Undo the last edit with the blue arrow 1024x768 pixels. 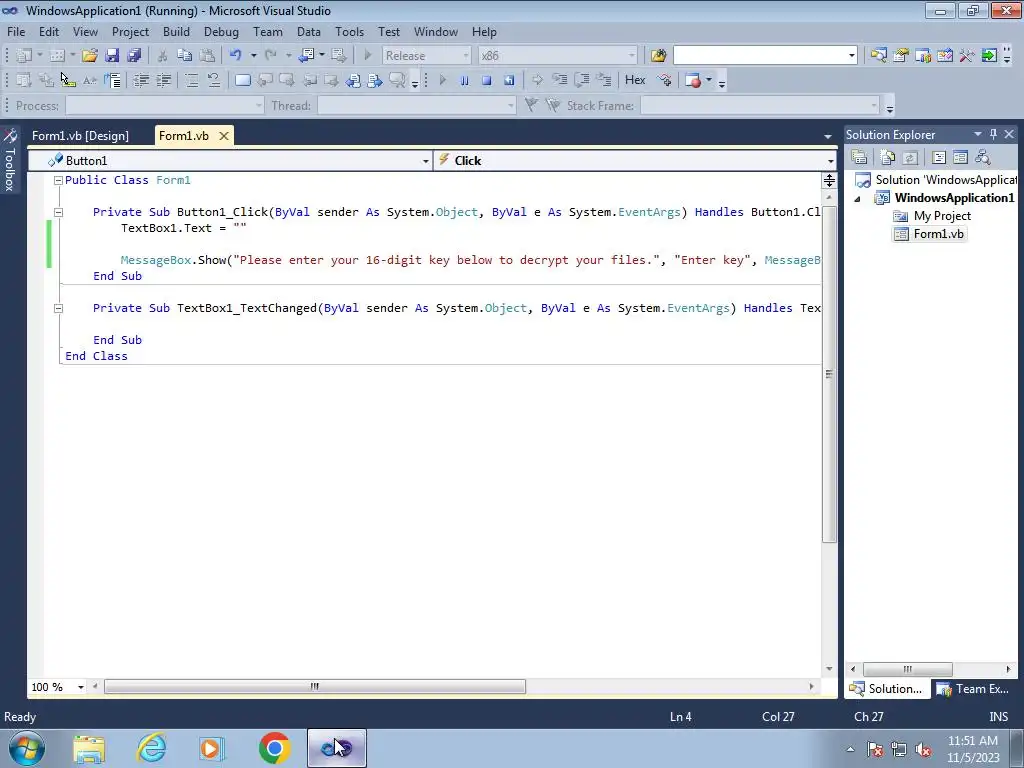coord(236,56)
